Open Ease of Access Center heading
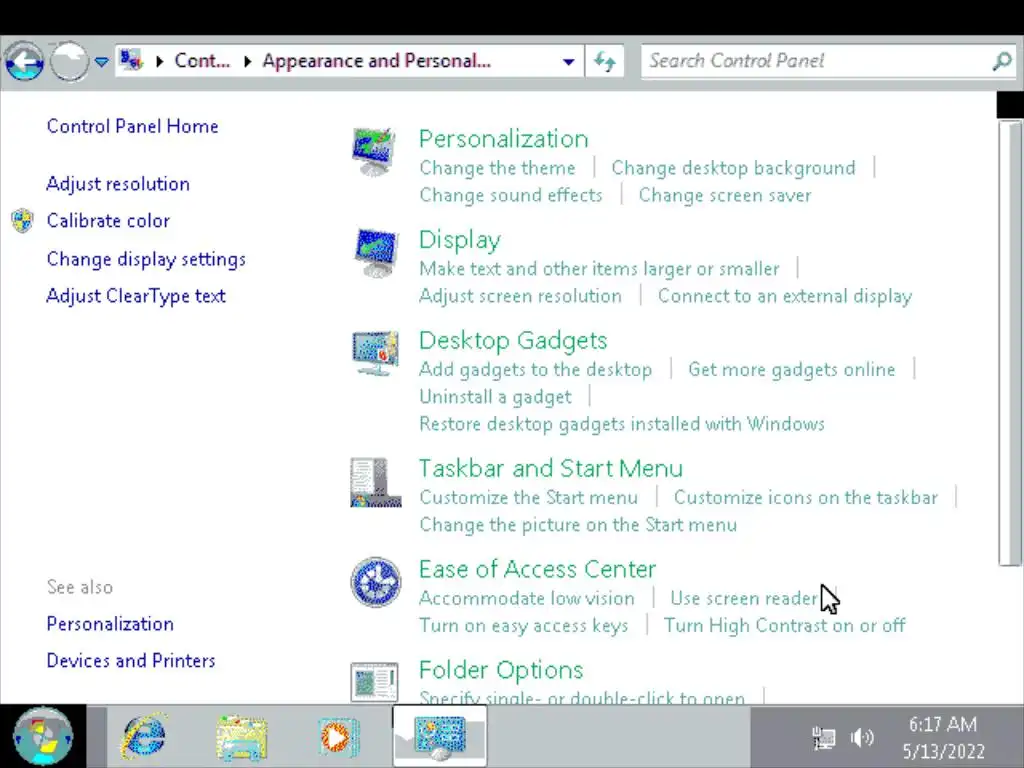Screen dimensions: 1024x768 pyautogui.click(x=537, y=569)
